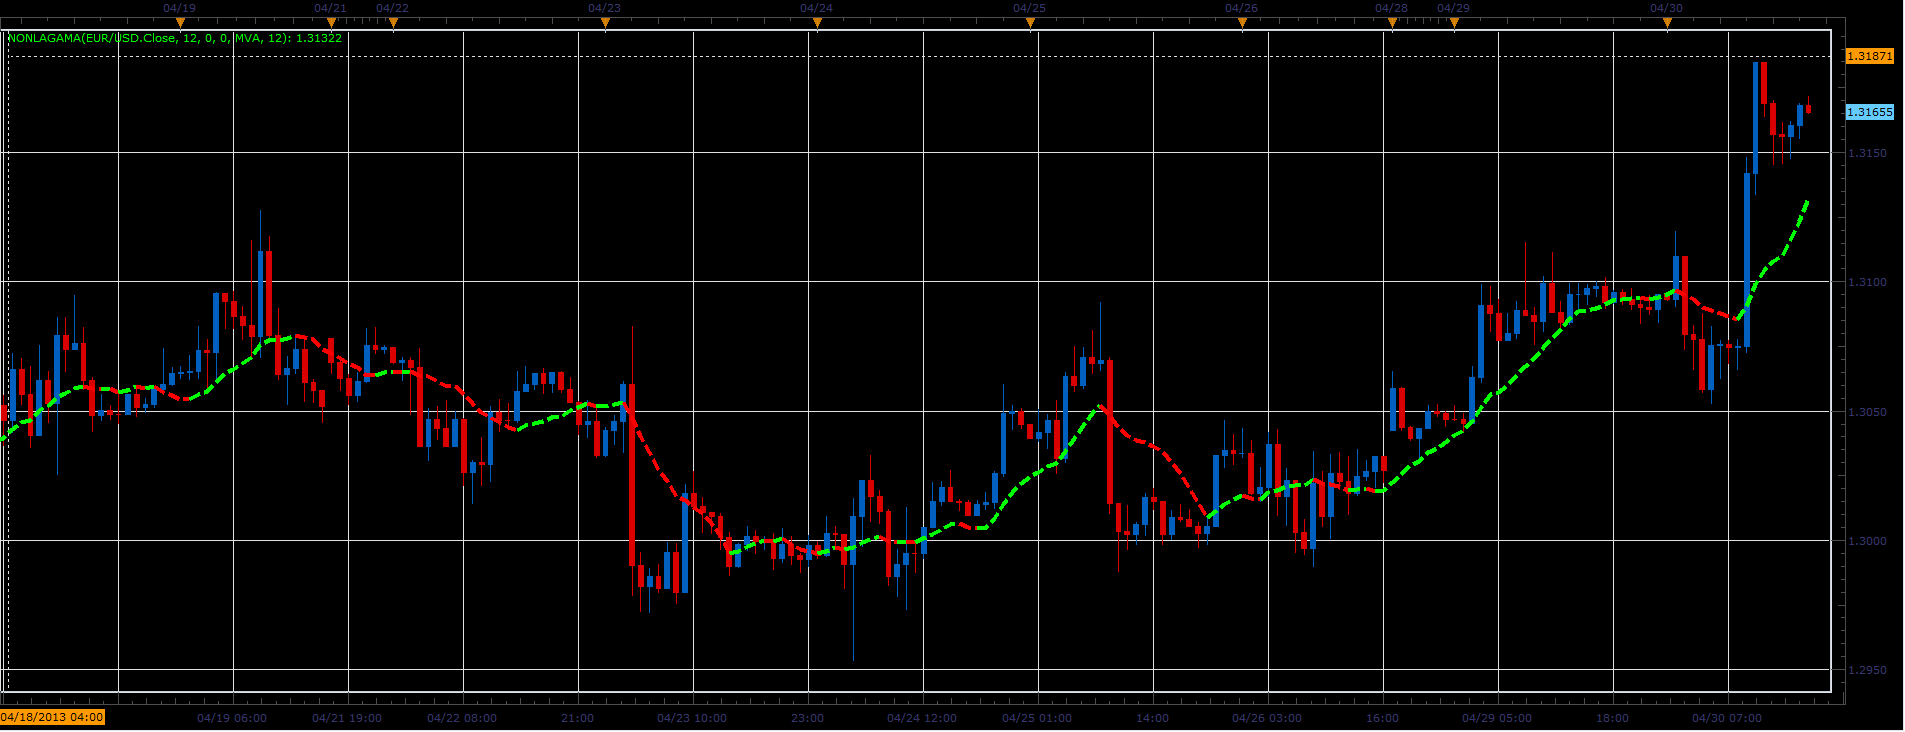Click the 04/29 05:00 time axis label

pos(1497,718)
